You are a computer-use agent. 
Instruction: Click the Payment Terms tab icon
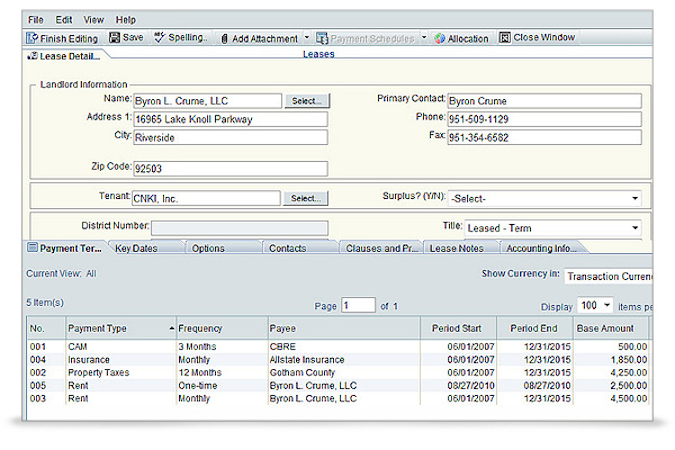pyautogui.click(x=32, y=247)
